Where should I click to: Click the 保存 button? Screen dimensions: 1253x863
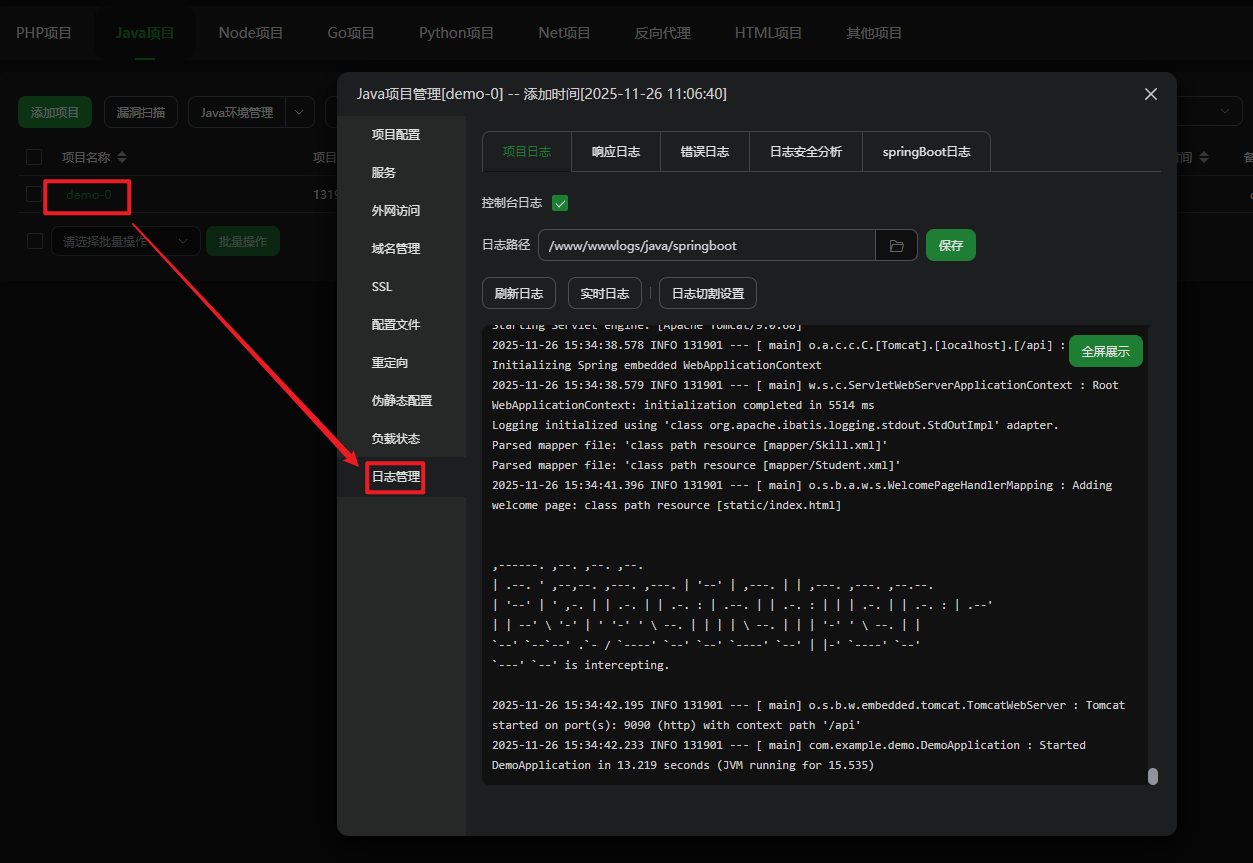click(950, 246)
